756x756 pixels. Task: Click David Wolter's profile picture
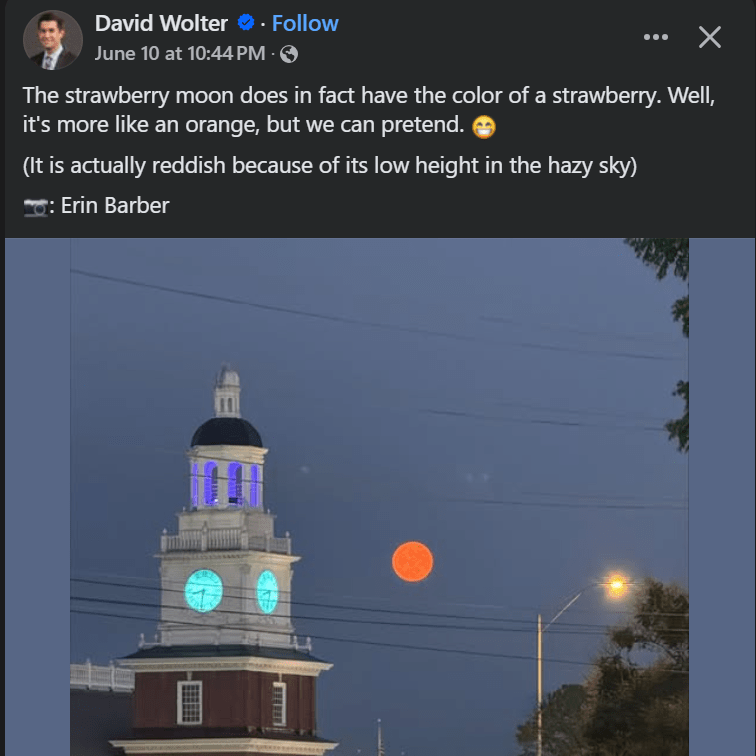point(52,39)
